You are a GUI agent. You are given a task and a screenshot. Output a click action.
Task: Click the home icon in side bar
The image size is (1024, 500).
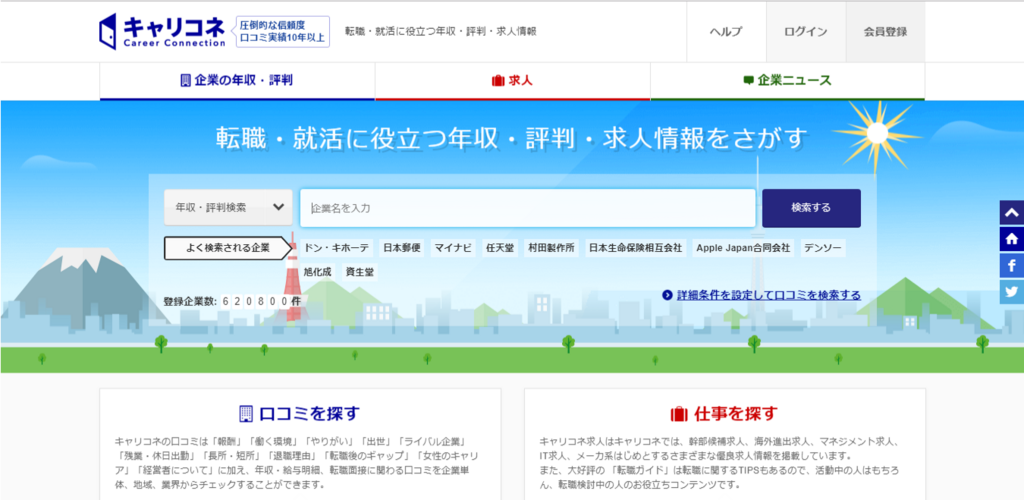tap(1012, 240)
